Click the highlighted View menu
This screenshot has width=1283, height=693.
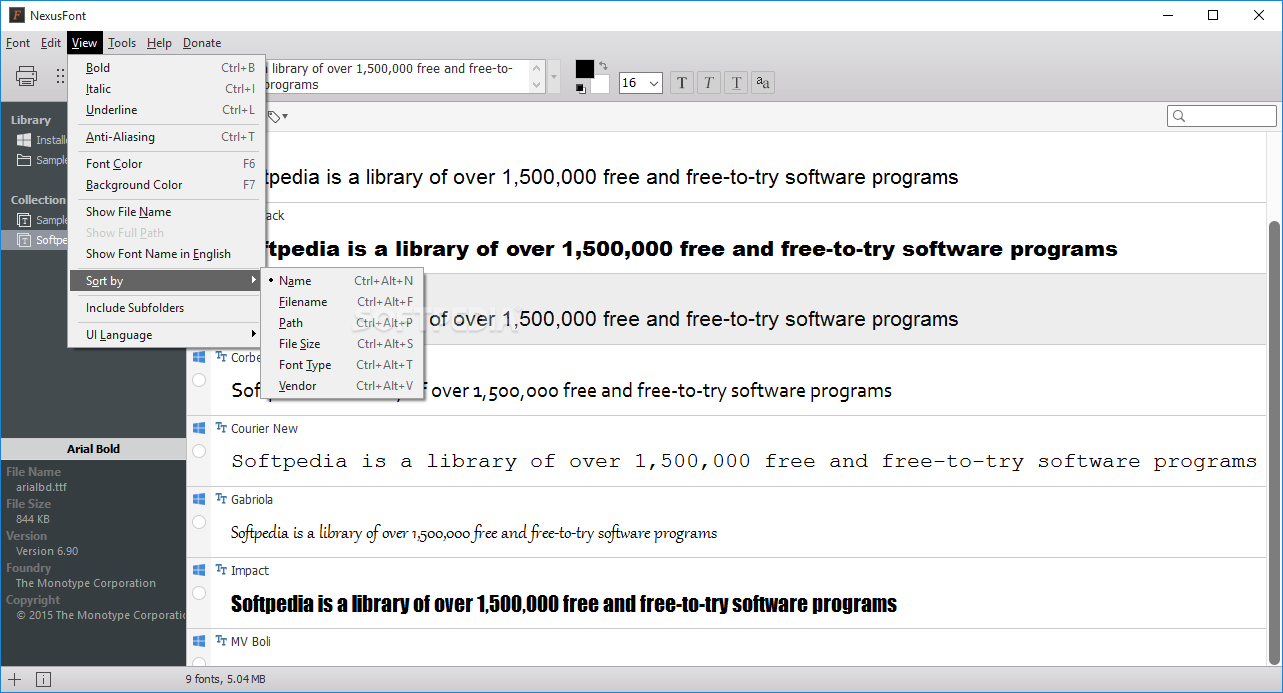[x=85, y=43]
